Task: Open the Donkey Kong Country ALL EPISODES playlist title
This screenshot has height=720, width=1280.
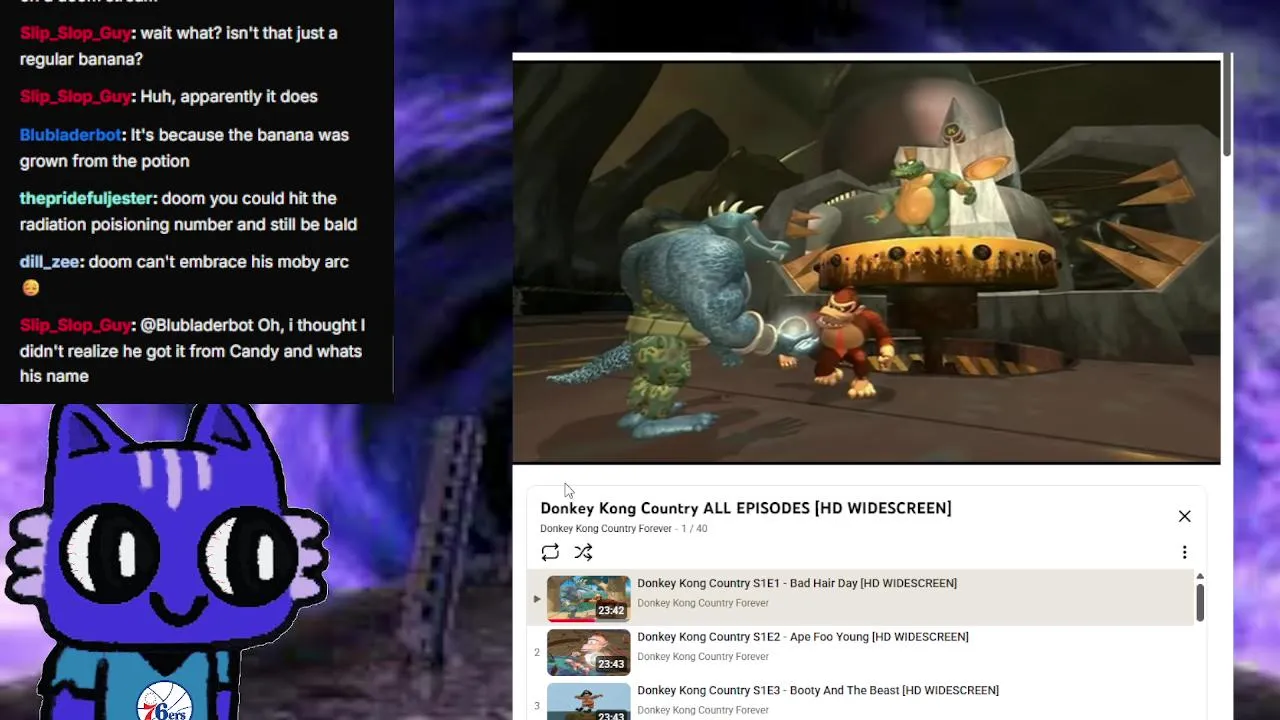Action: coord(746,508)
